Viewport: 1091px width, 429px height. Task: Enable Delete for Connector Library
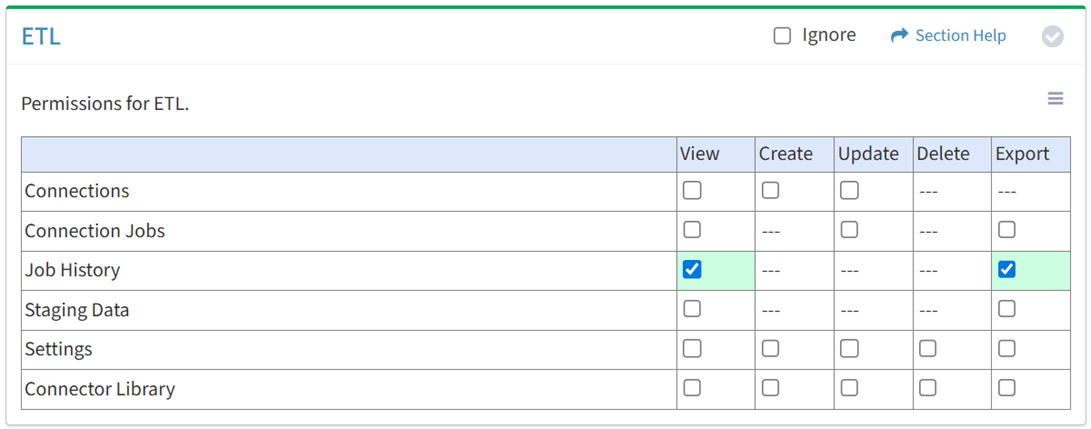point(928,387)
